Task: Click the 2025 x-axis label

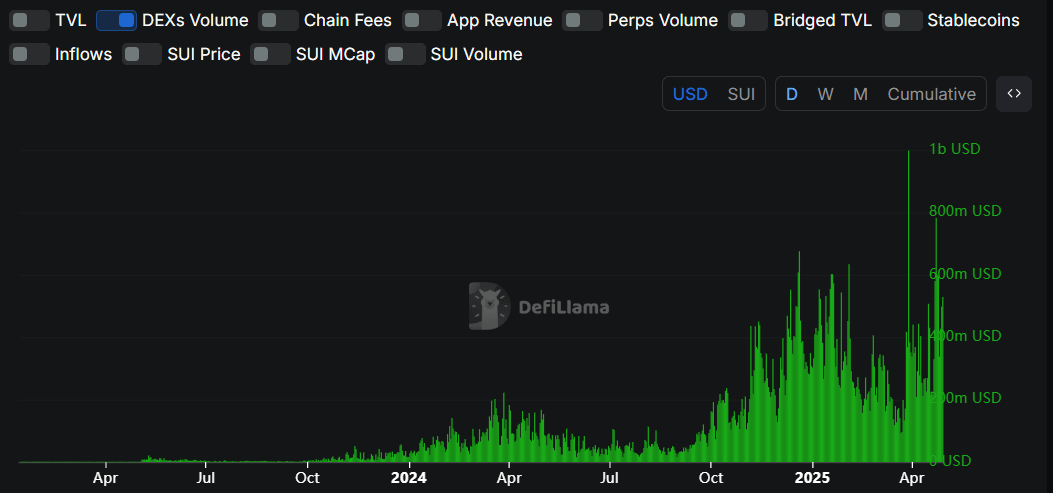Action: pyautogui.click(x=813, y=479)
